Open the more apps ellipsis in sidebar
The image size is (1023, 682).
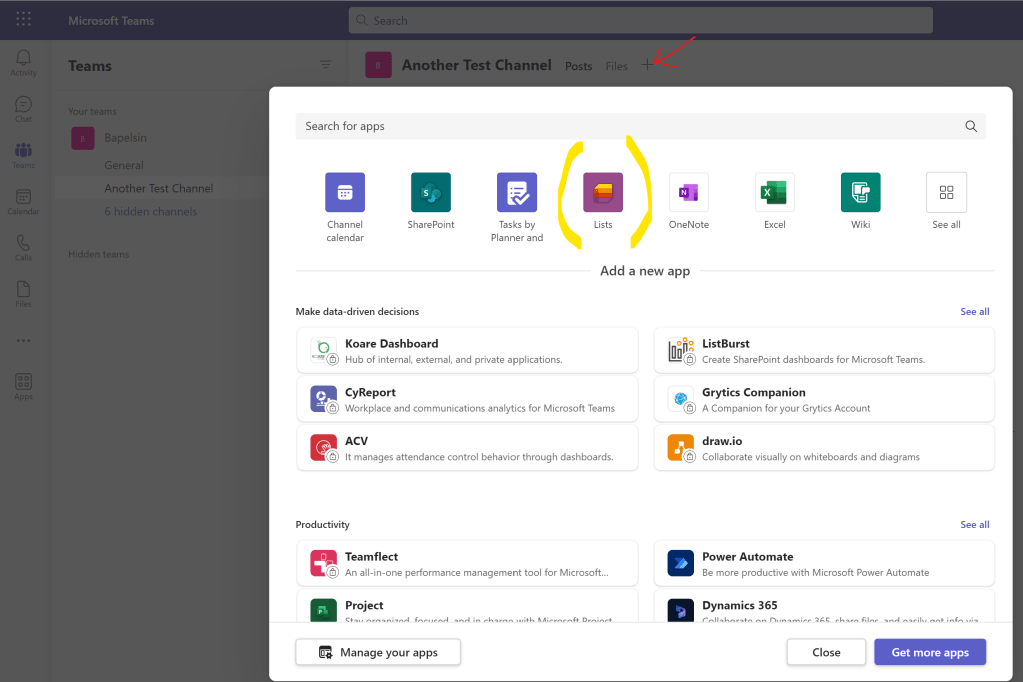click(x=24, y=340)
